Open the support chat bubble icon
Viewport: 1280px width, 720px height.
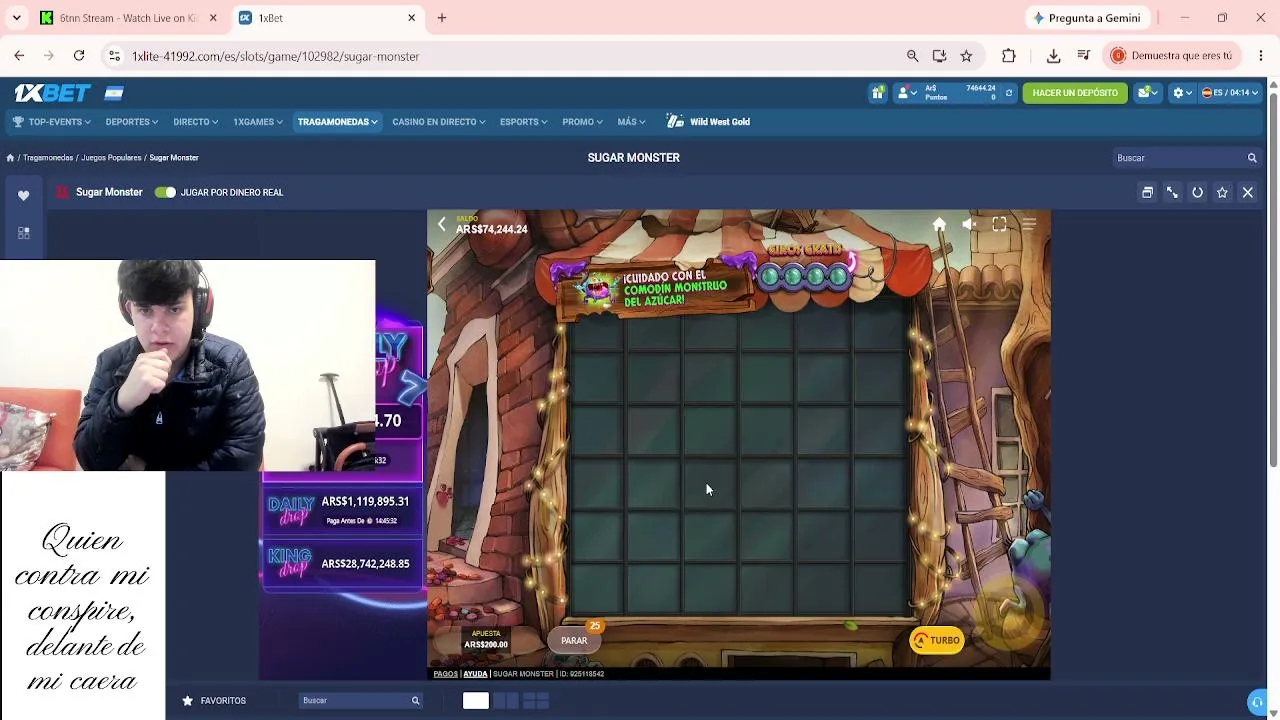coord(1258,702)
